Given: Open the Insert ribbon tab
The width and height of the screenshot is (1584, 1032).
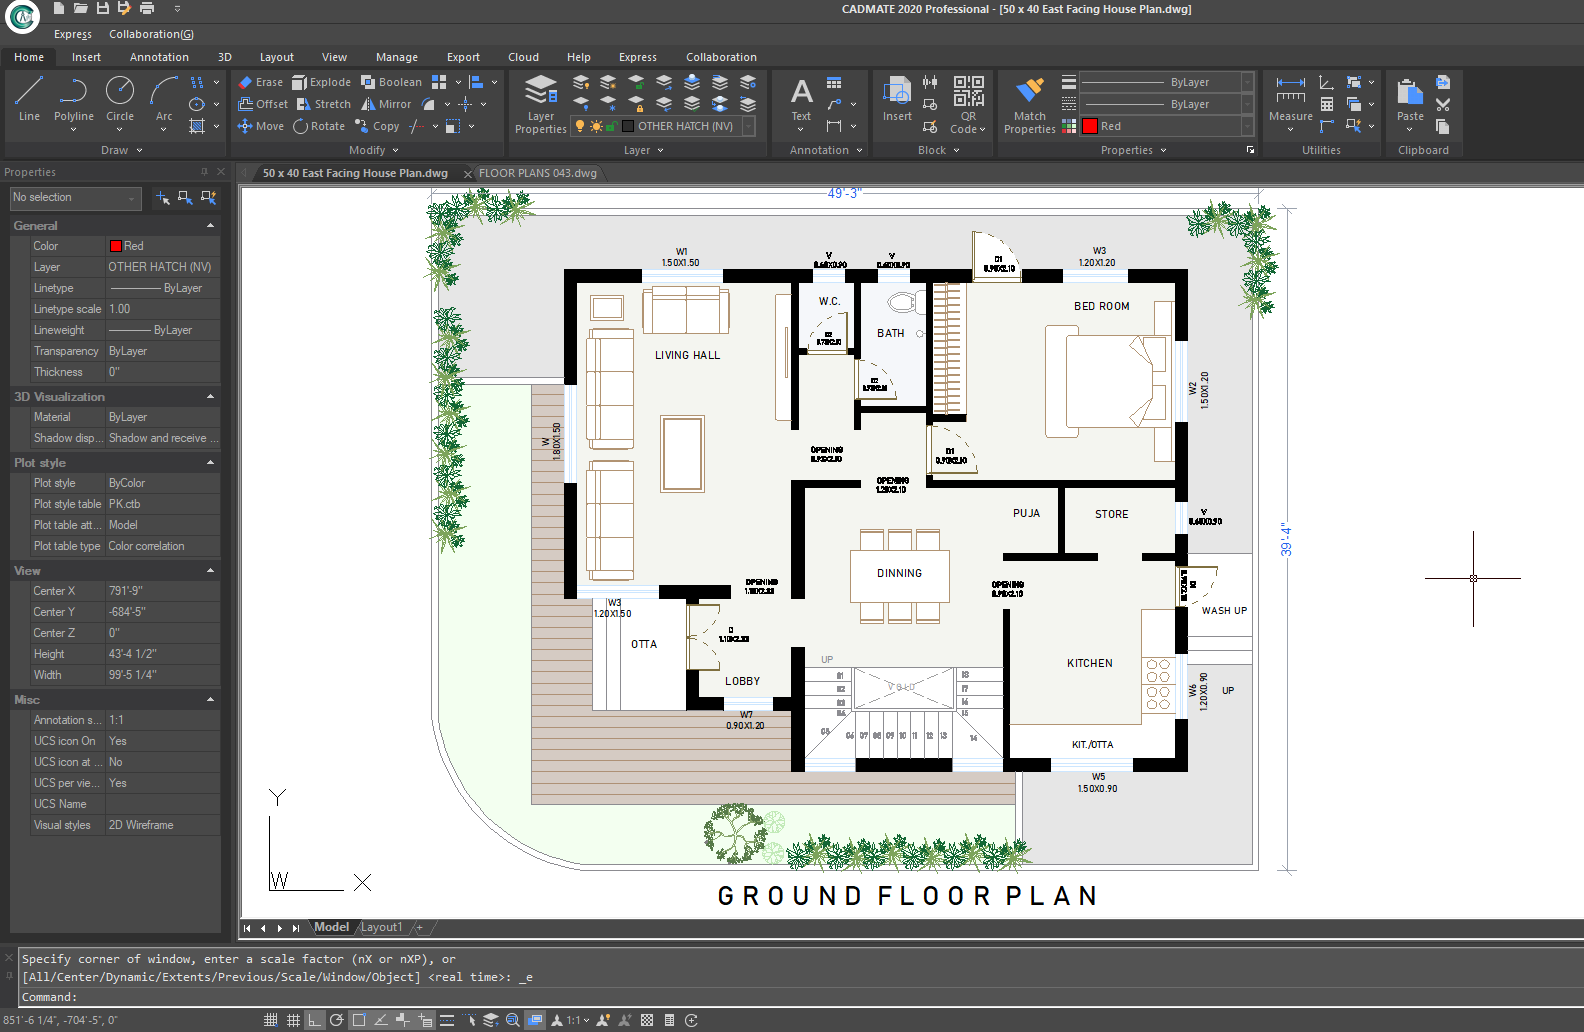Looking at the screenshot, I should (86, 57).
